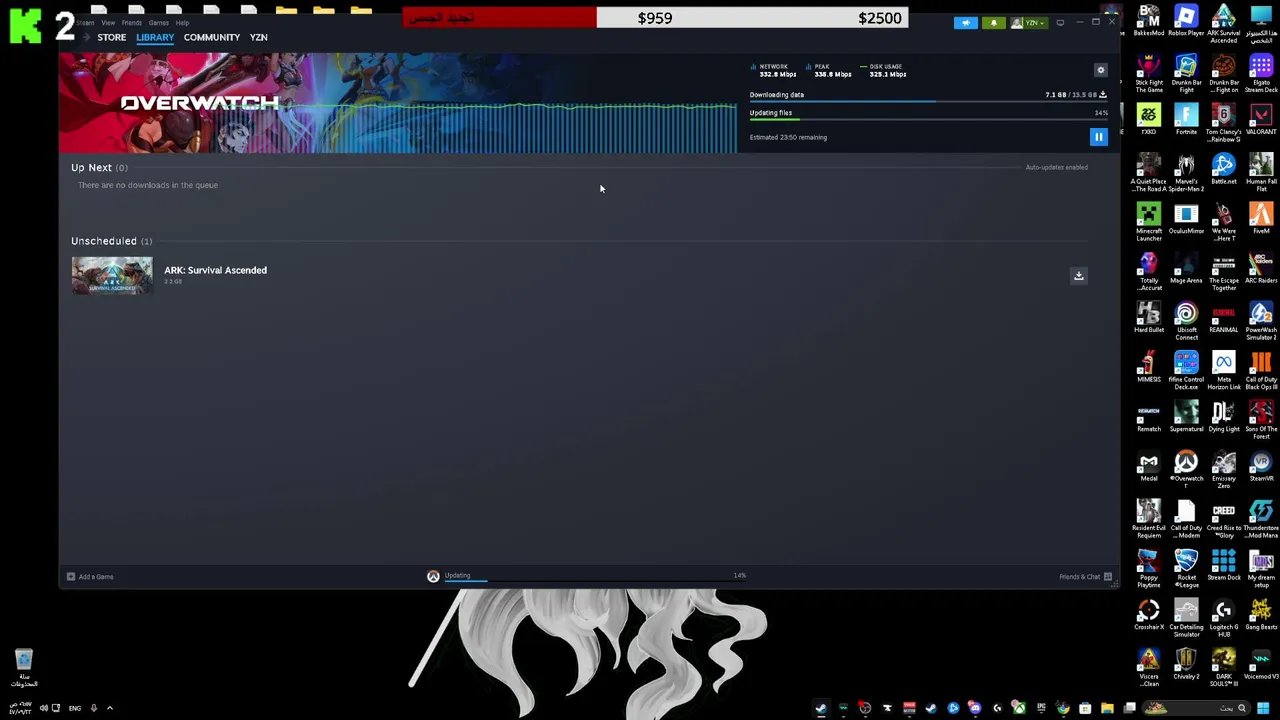The height and width of the screenshot is (720, 1280).
Task: Click the taskbar microphone icon
Action: tap(94, 708)
